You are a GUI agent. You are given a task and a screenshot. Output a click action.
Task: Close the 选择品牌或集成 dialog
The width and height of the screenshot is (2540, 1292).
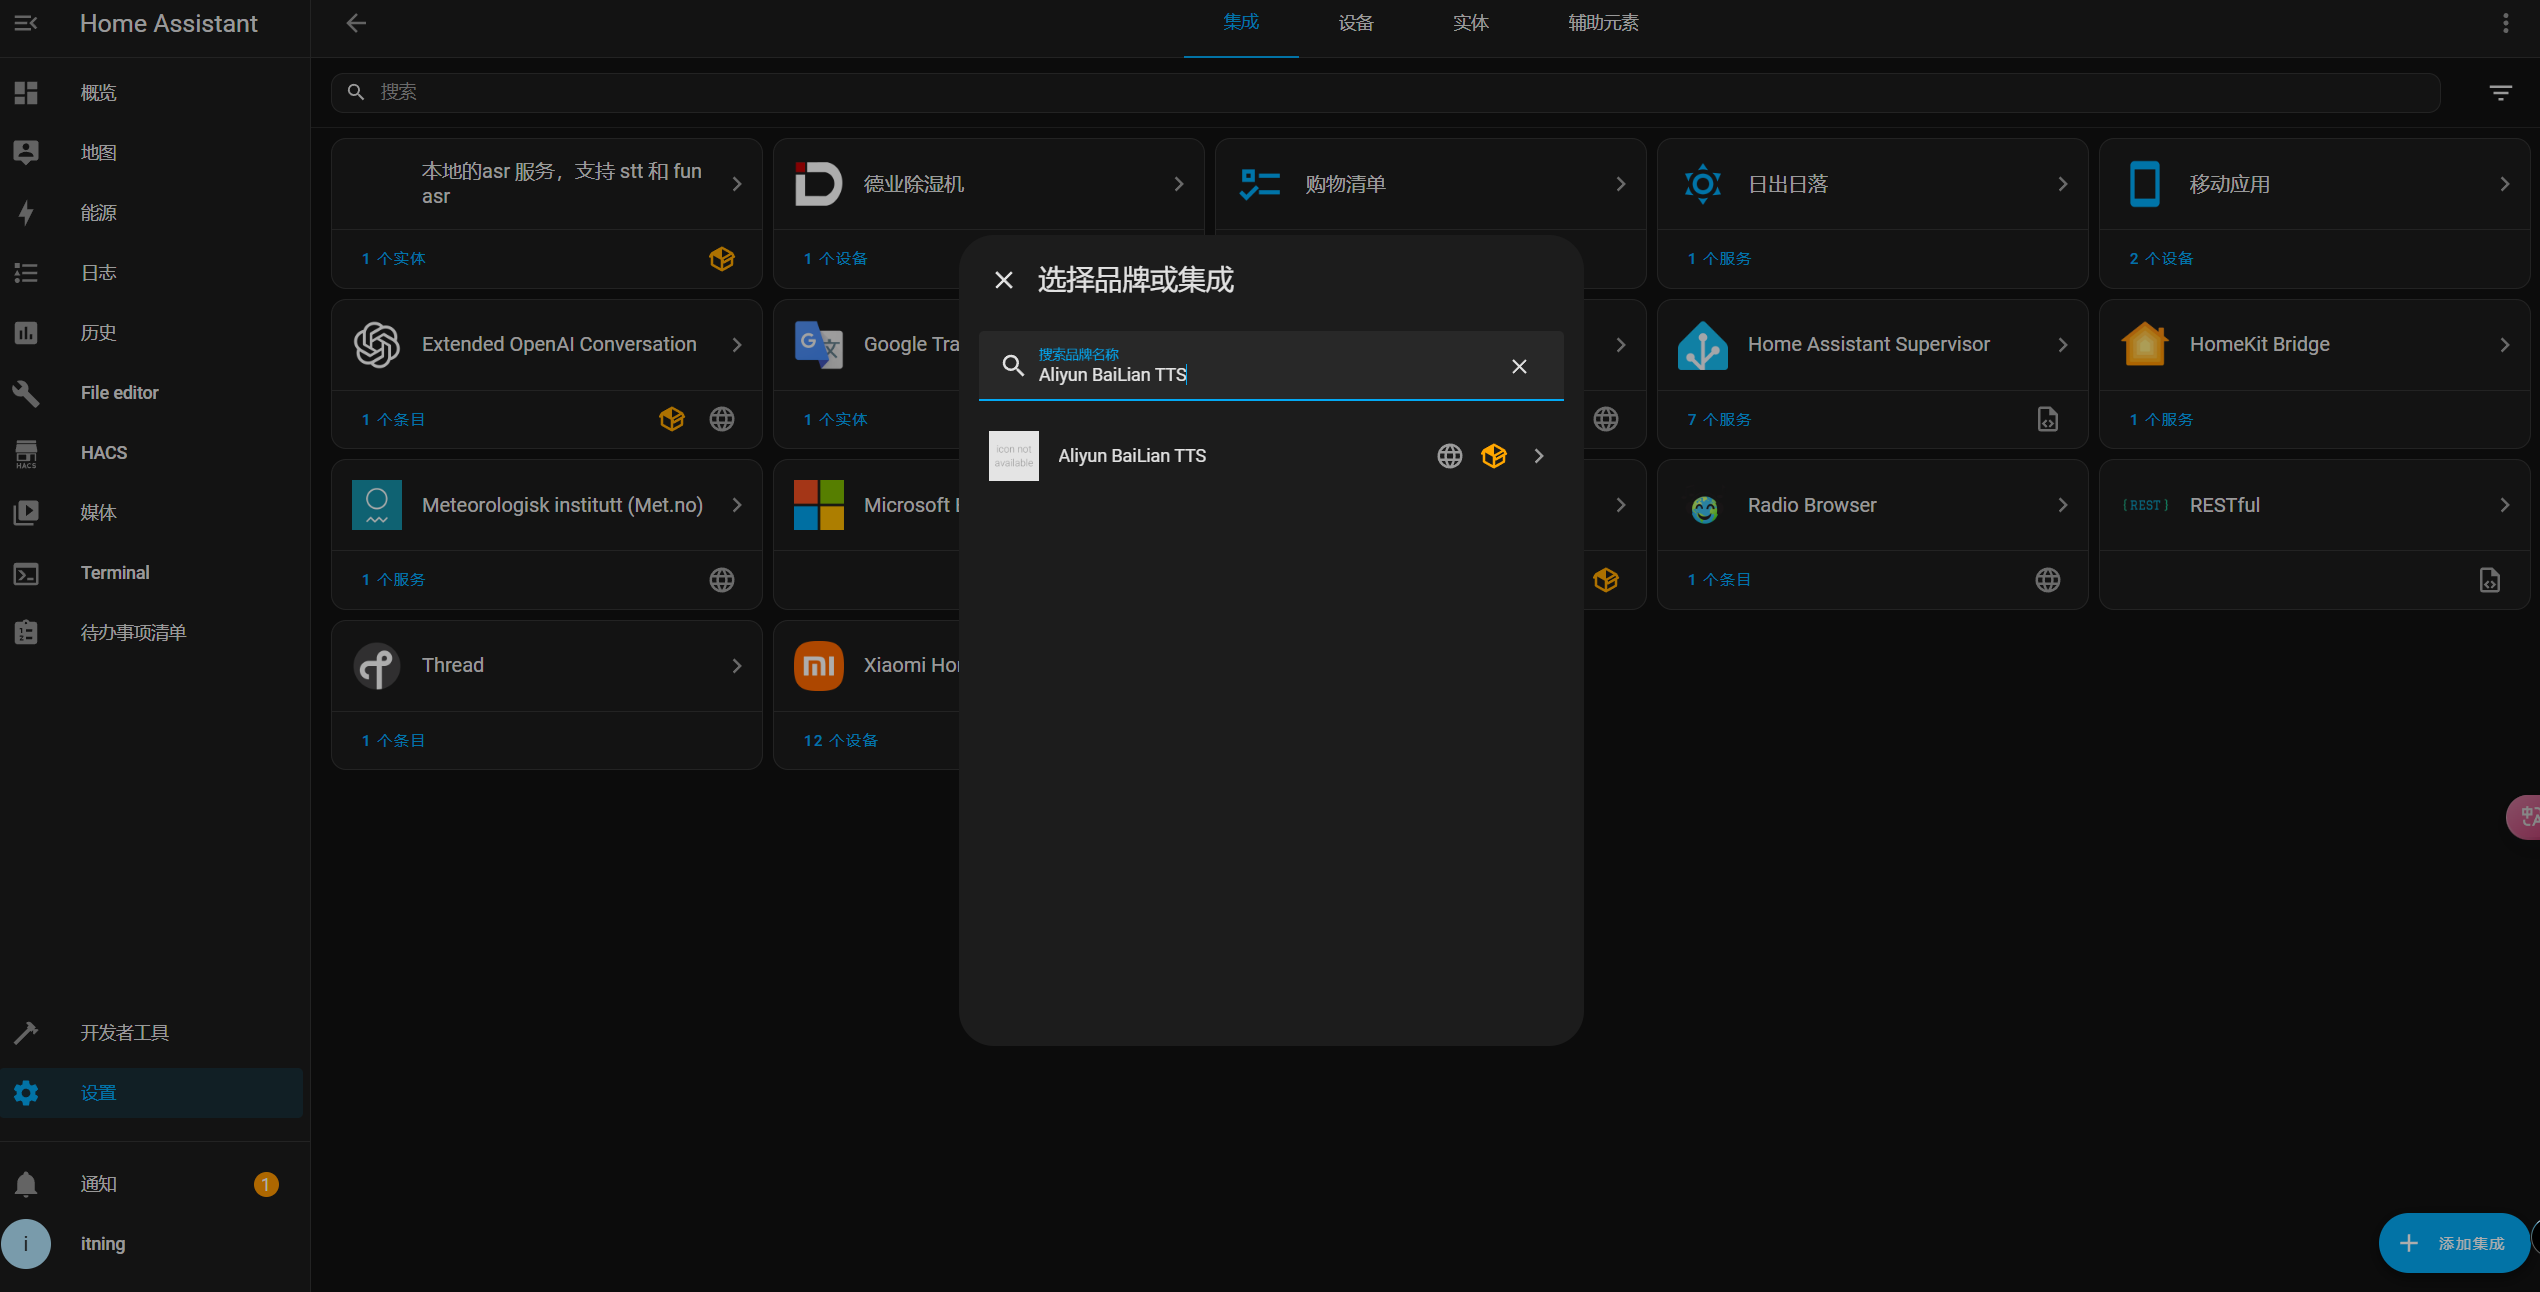coord(1004,280)
